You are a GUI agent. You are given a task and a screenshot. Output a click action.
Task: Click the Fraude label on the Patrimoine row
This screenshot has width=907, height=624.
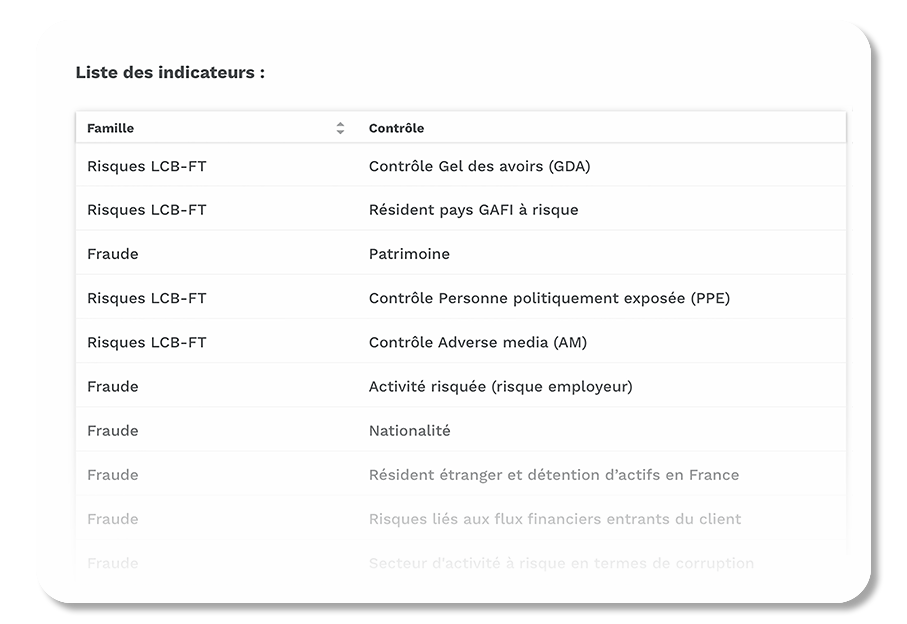click(x=113, y=254)
